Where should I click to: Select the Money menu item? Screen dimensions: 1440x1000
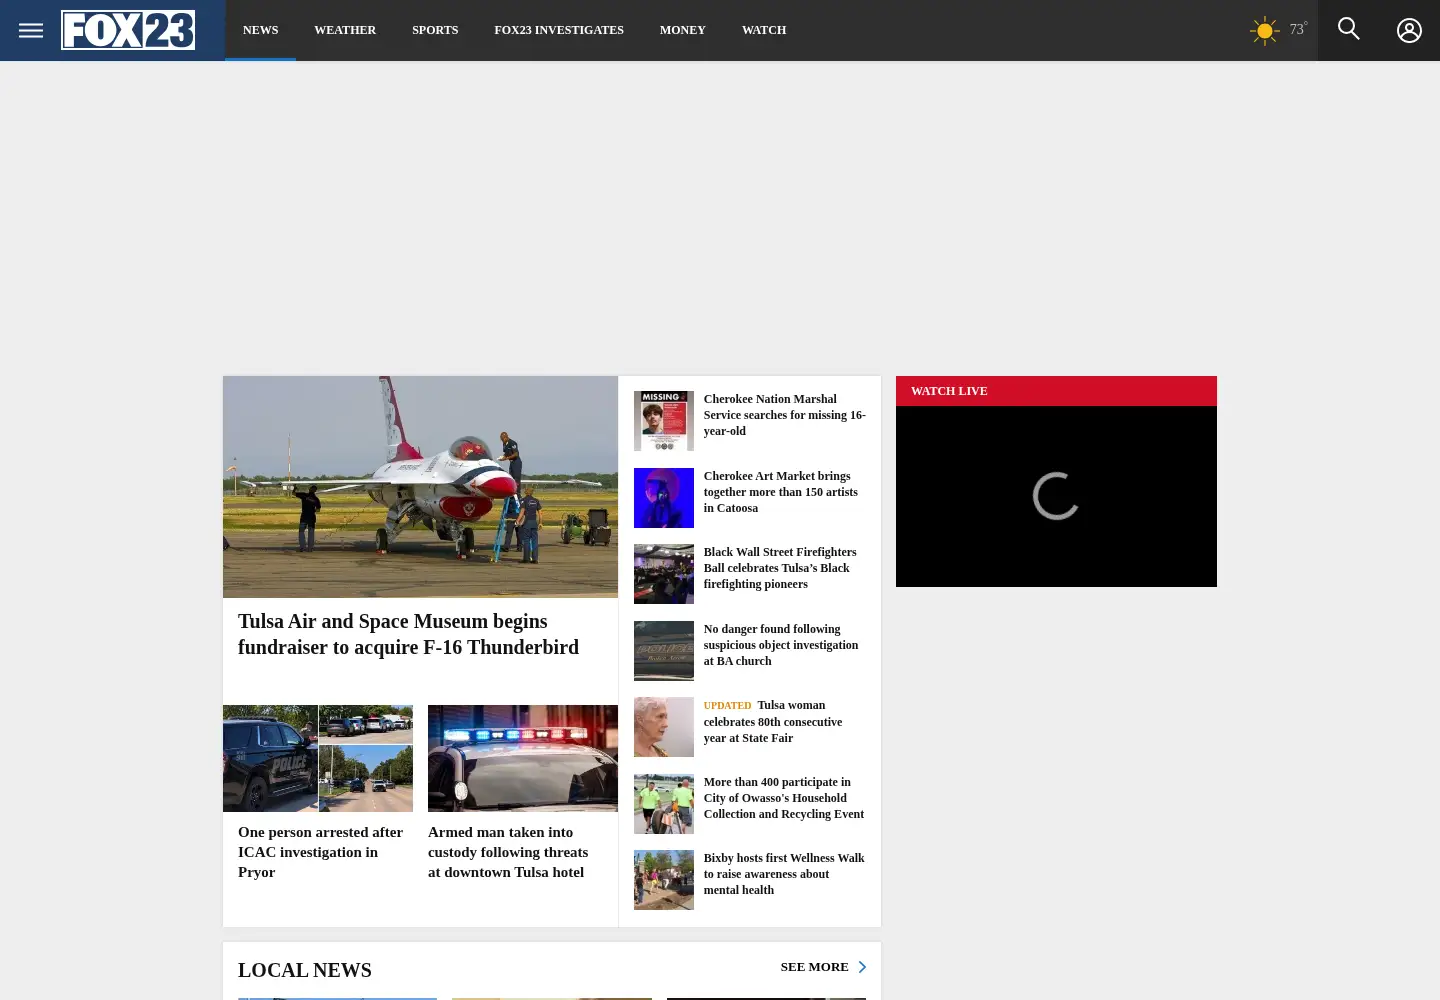683,30
